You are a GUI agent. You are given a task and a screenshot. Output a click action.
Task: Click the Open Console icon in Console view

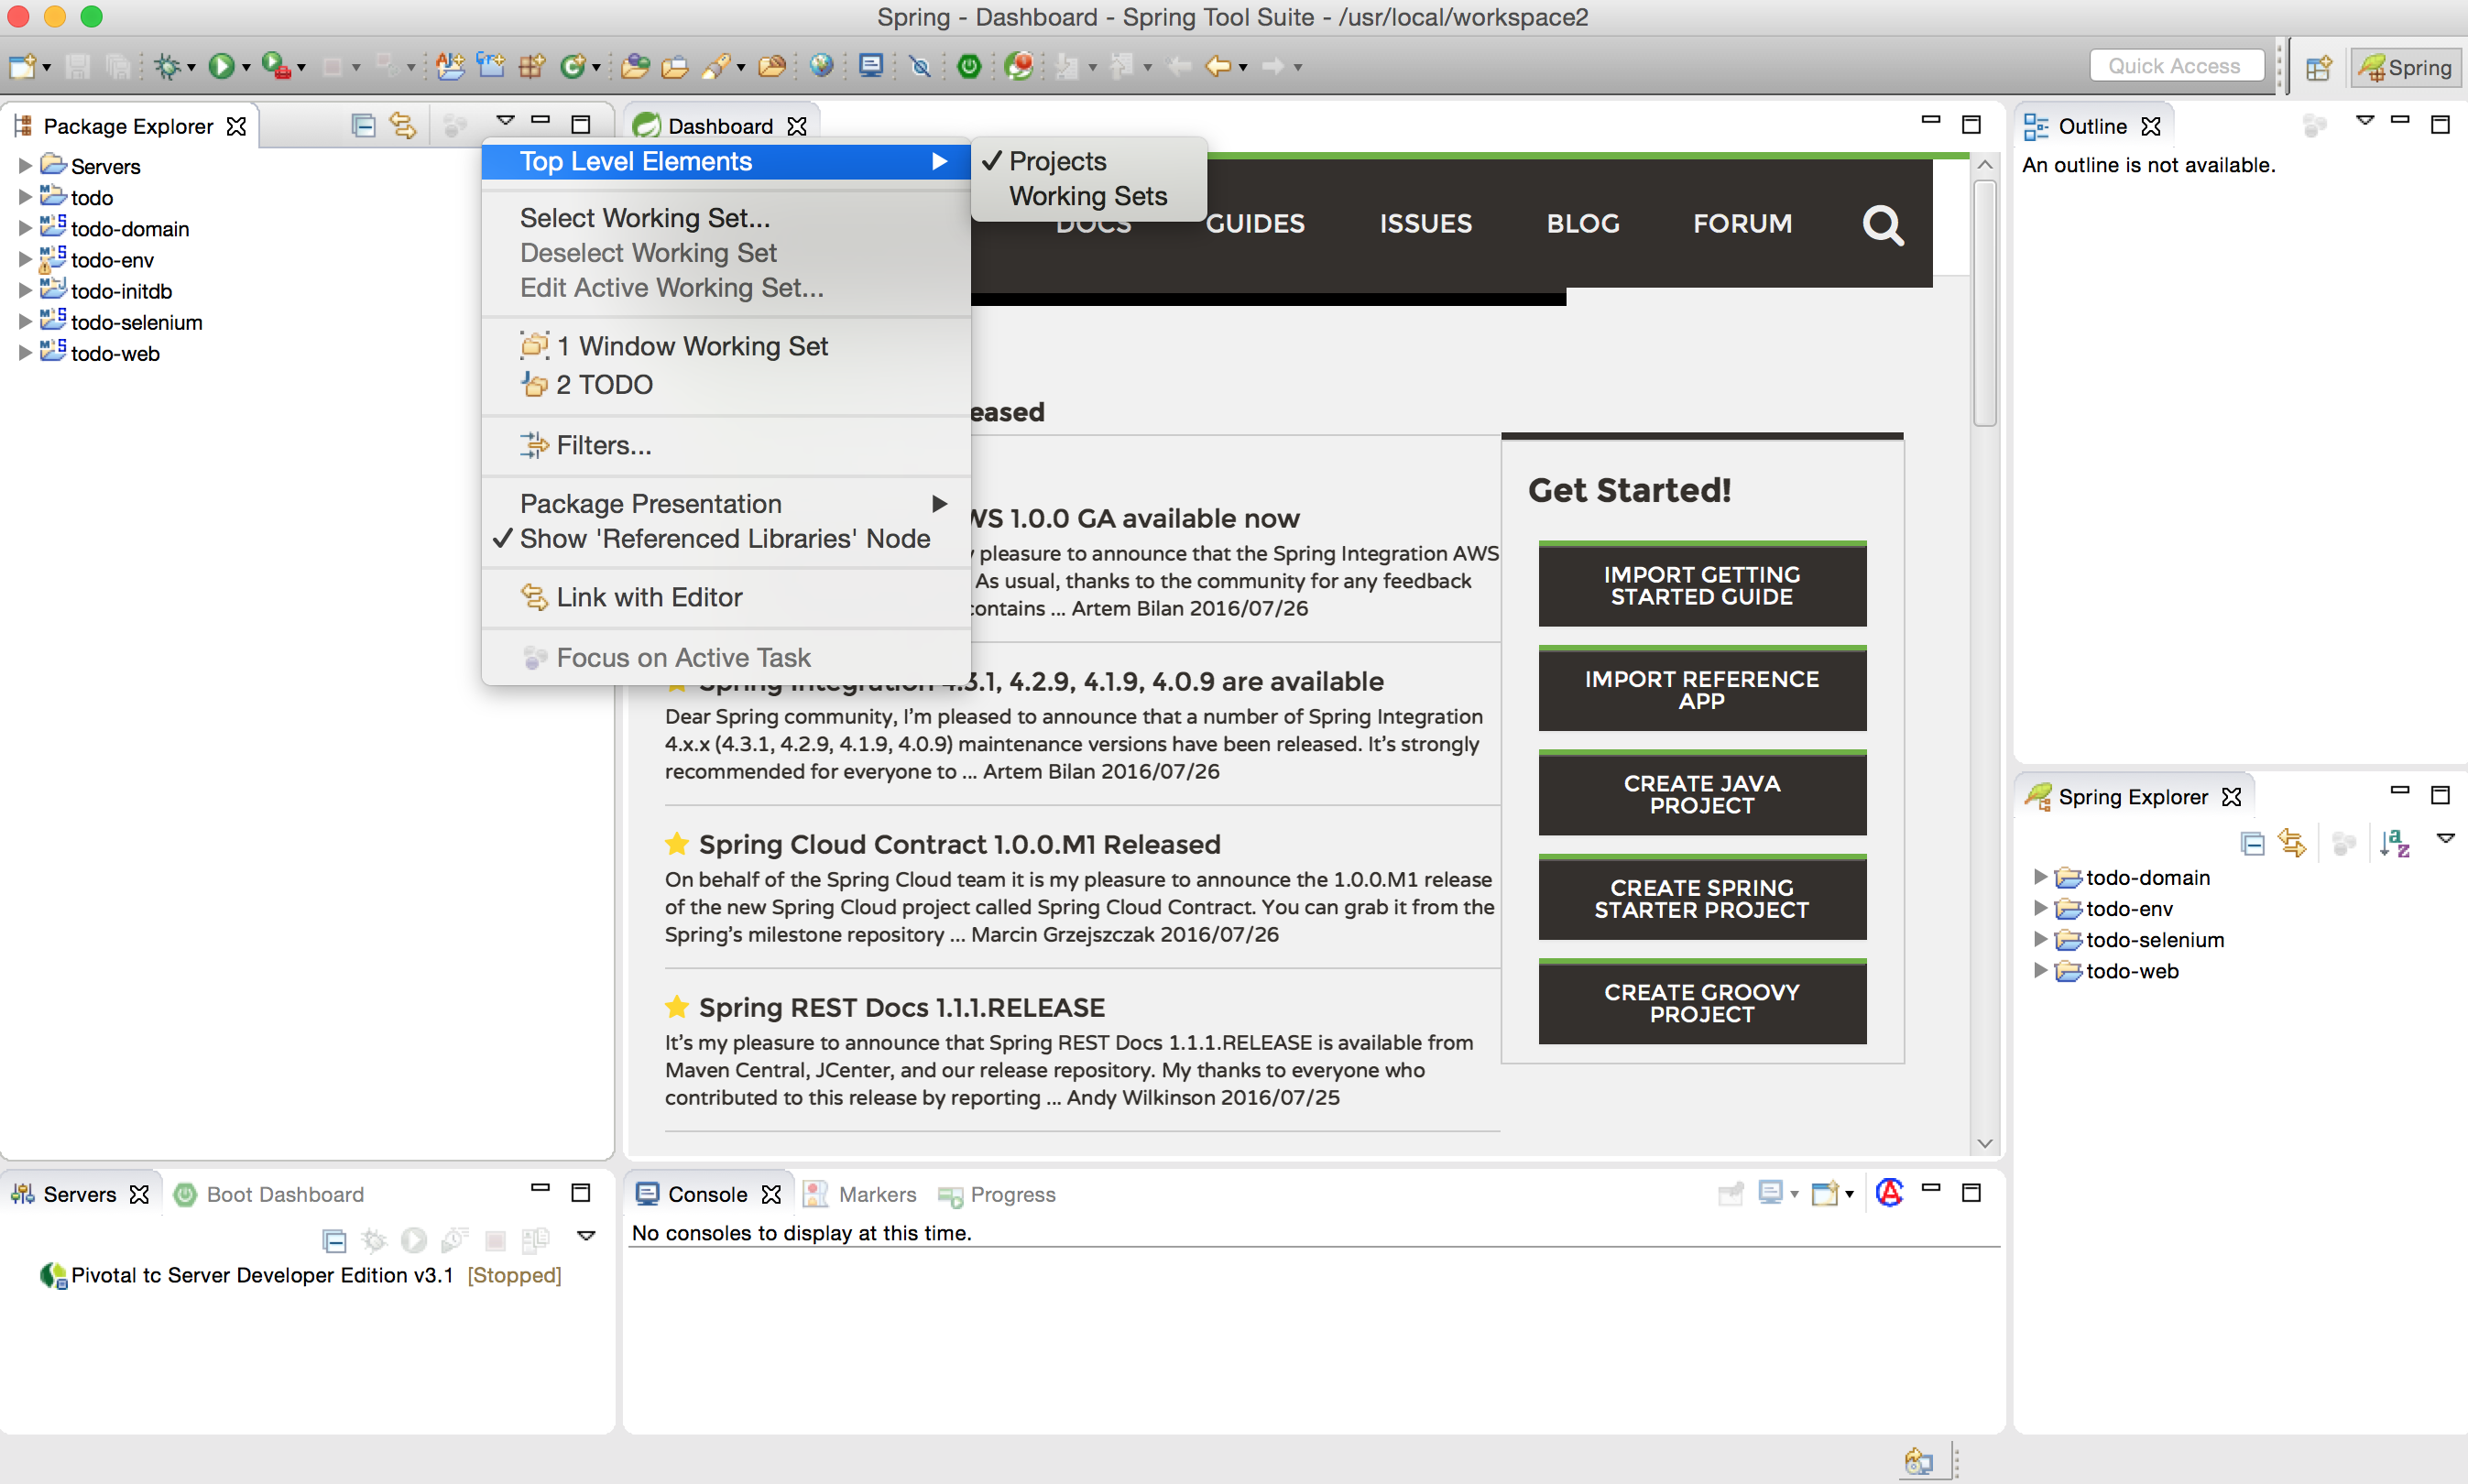pos(1825,1192)
